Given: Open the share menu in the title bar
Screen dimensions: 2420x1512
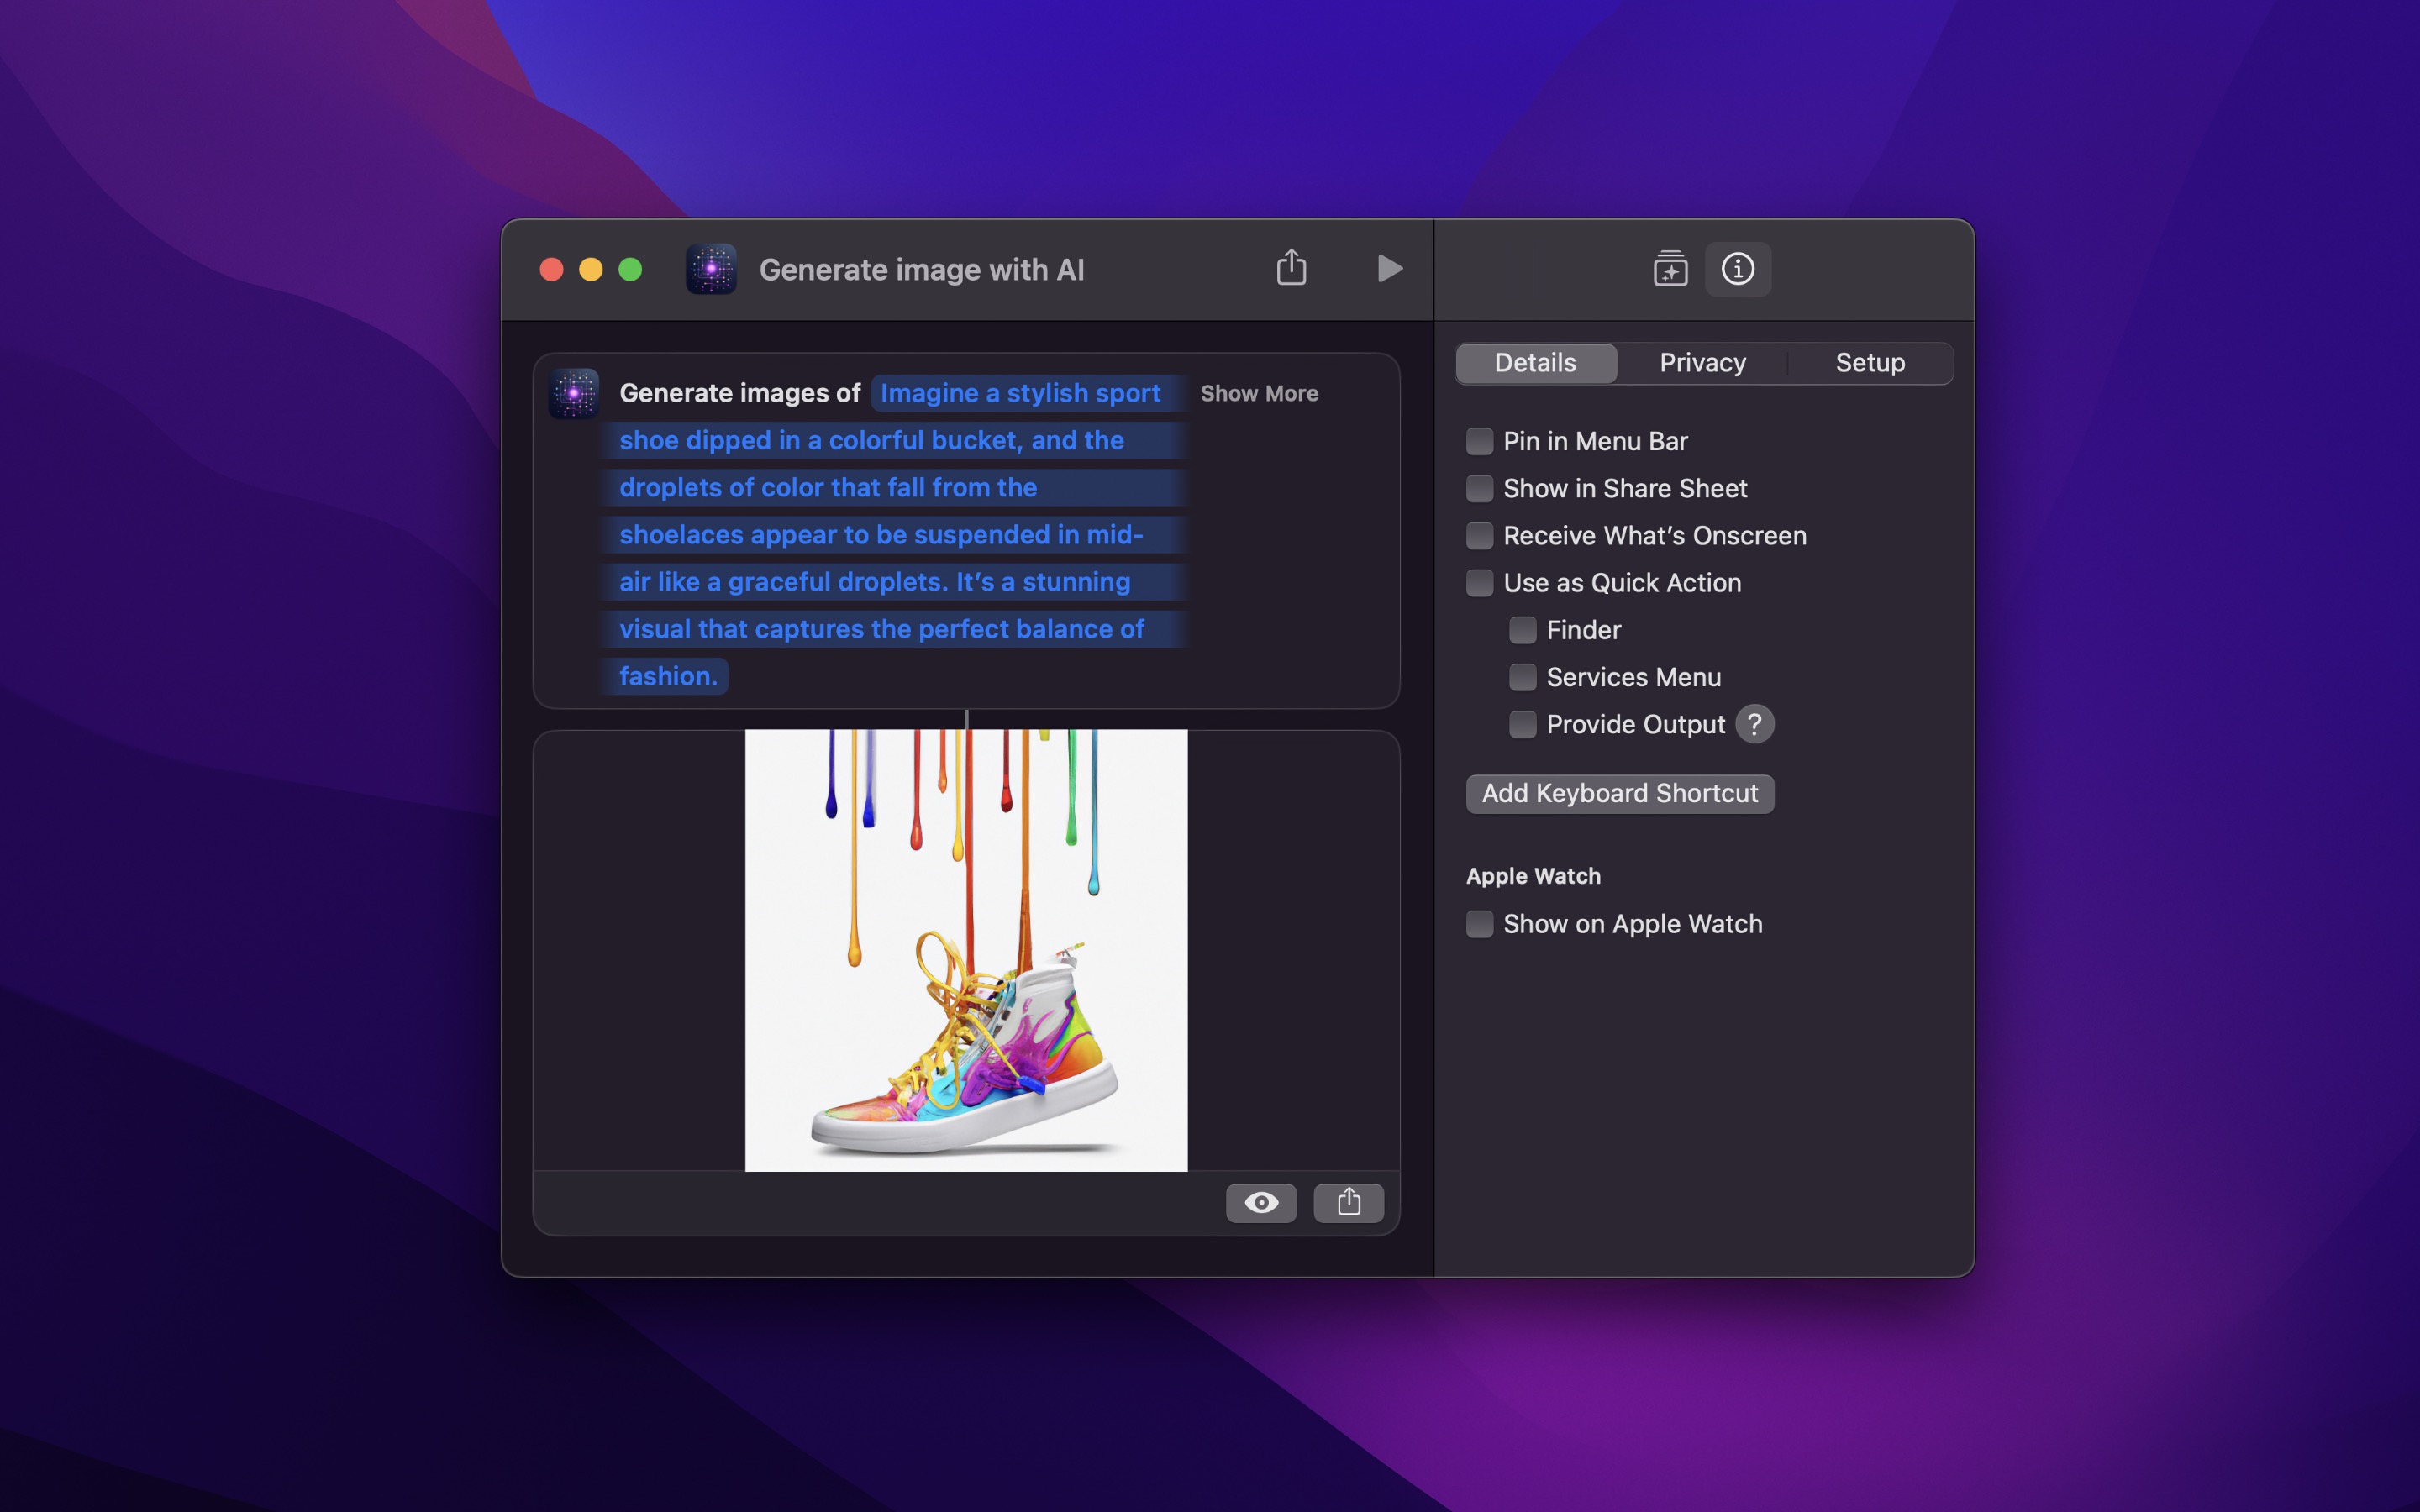Looking at the screenshot, I should click(1291, 268).
